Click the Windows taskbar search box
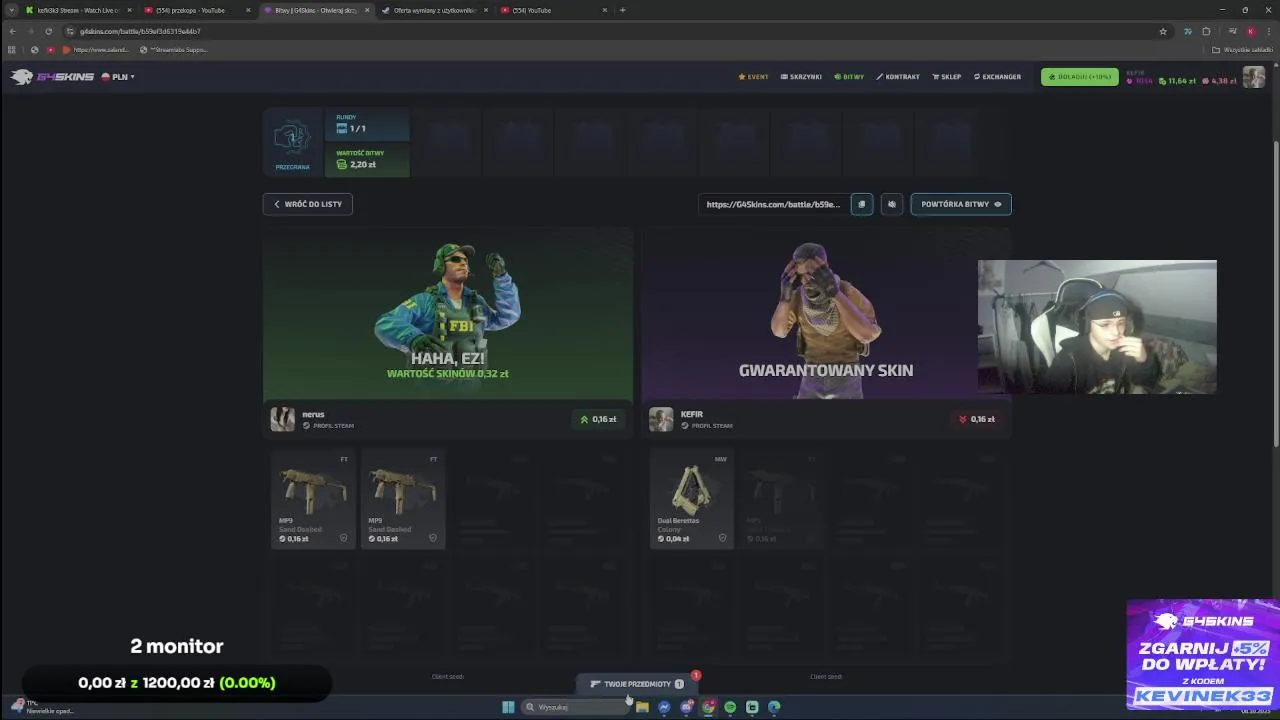1280x720 pixels. pos(575,707)
